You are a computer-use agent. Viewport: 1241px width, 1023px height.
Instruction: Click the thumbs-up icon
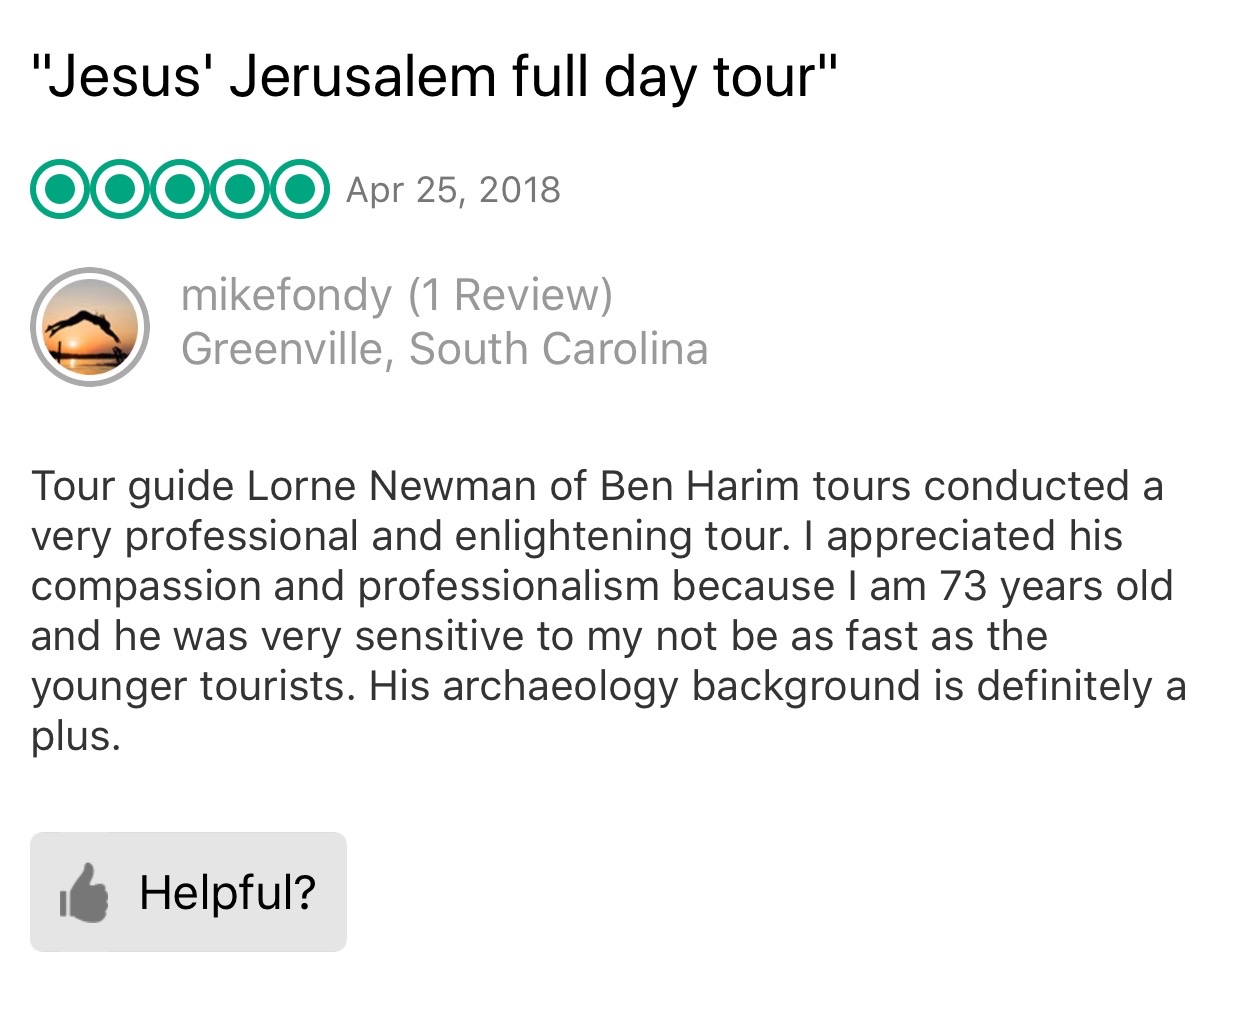point(84,892)
